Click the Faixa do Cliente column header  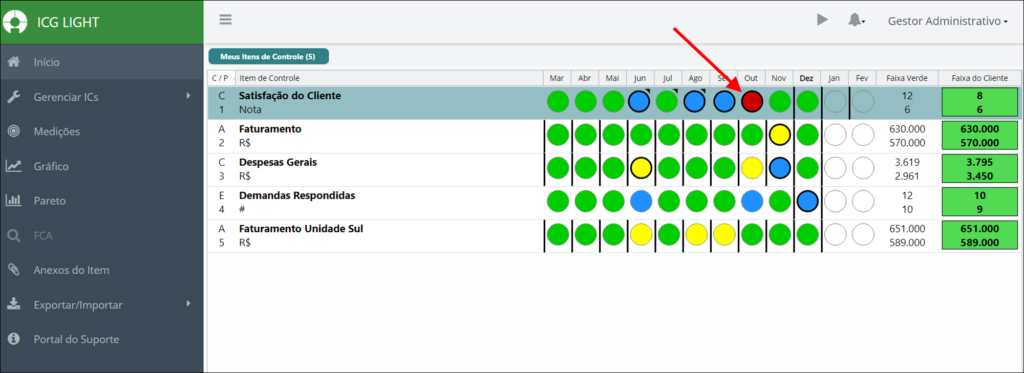click(979, 78)
